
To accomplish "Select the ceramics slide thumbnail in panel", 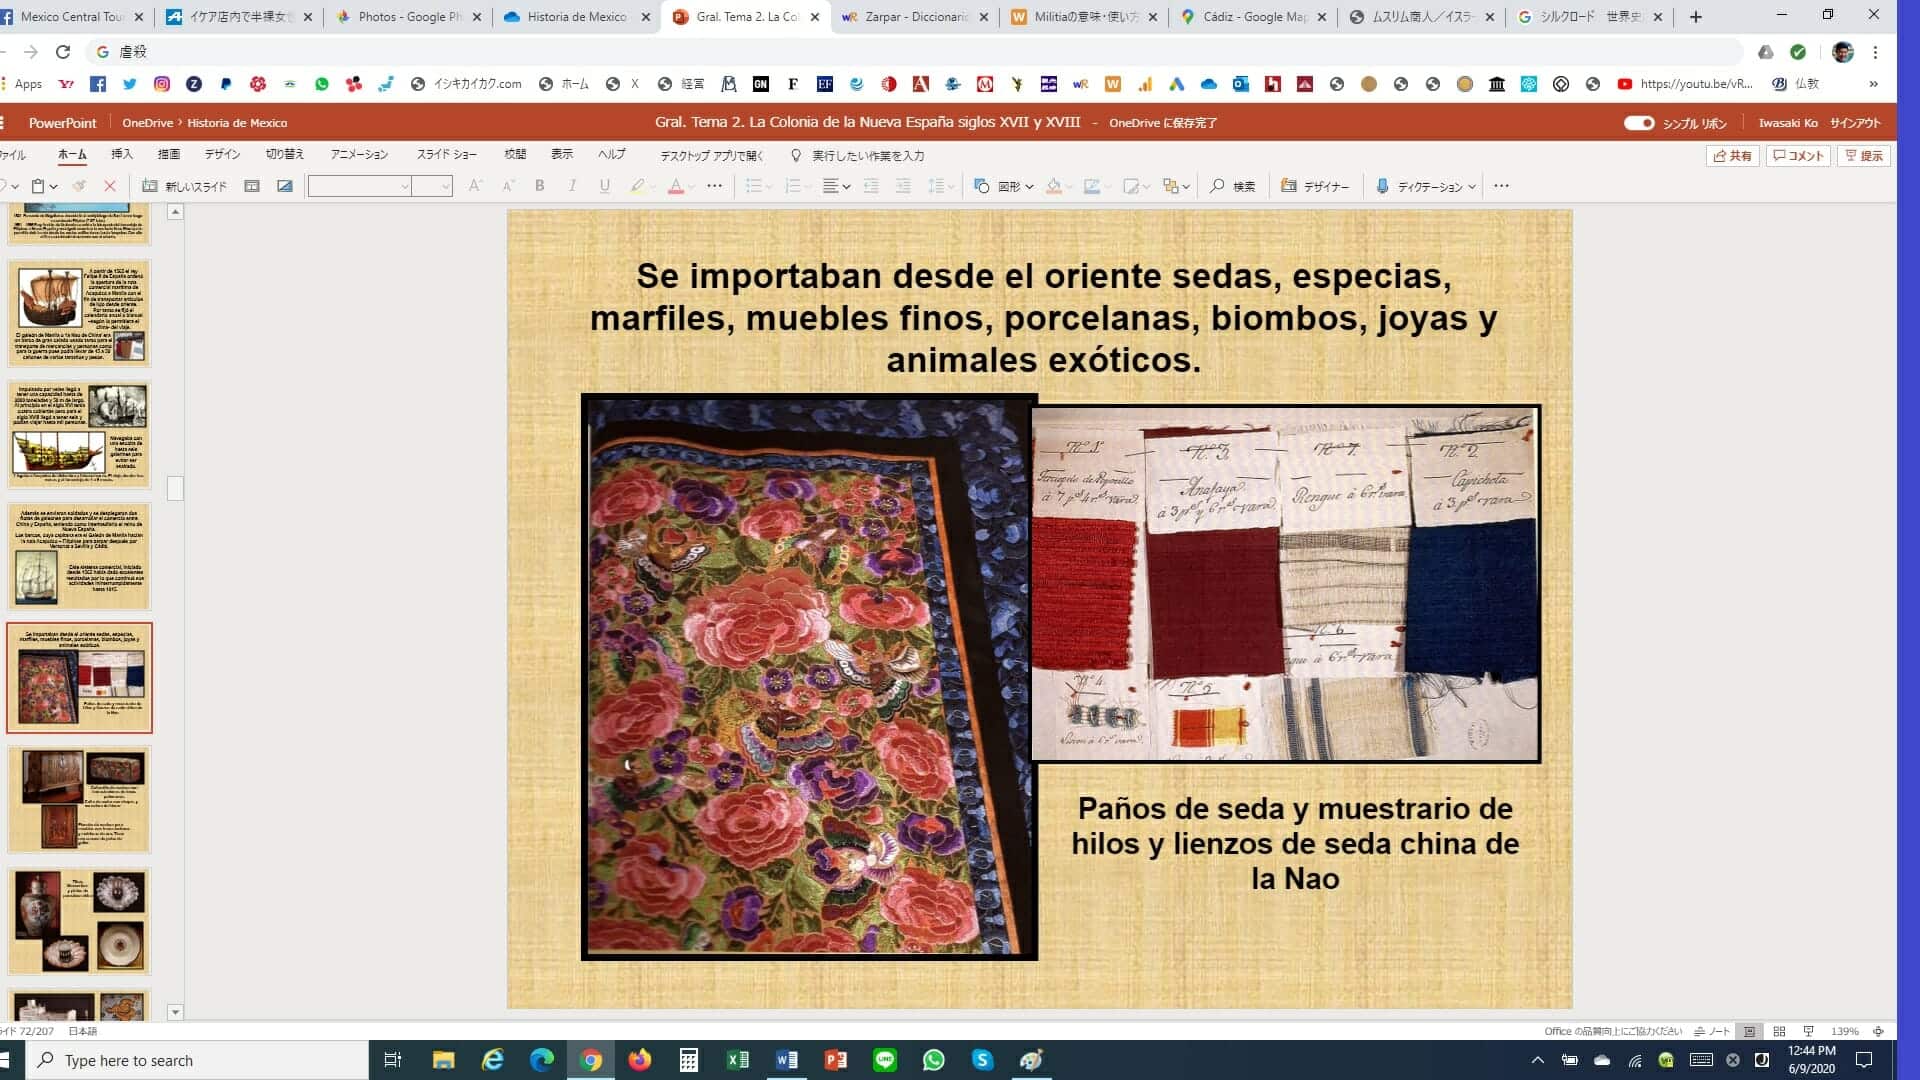I will tap(79, 921).
